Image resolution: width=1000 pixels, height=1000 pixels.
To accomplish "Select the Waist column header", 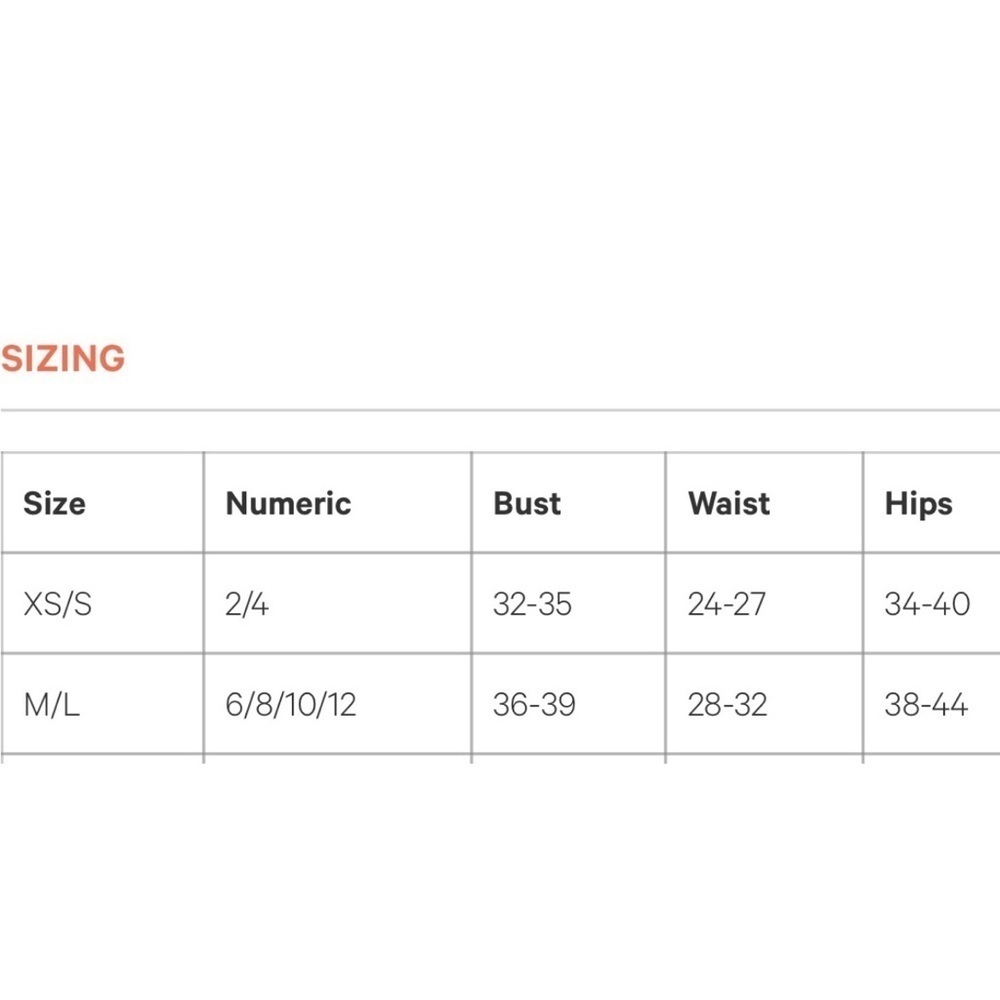I will point(729,503).
